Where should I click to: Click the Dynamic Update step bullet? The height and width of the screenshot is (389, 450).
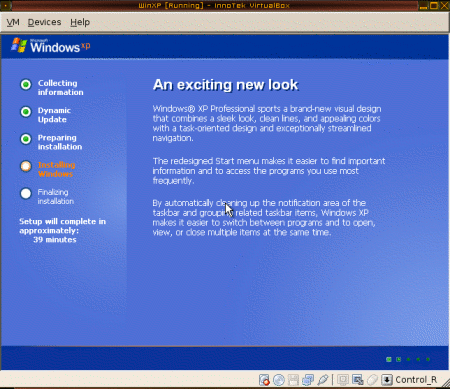pos(26,112)
